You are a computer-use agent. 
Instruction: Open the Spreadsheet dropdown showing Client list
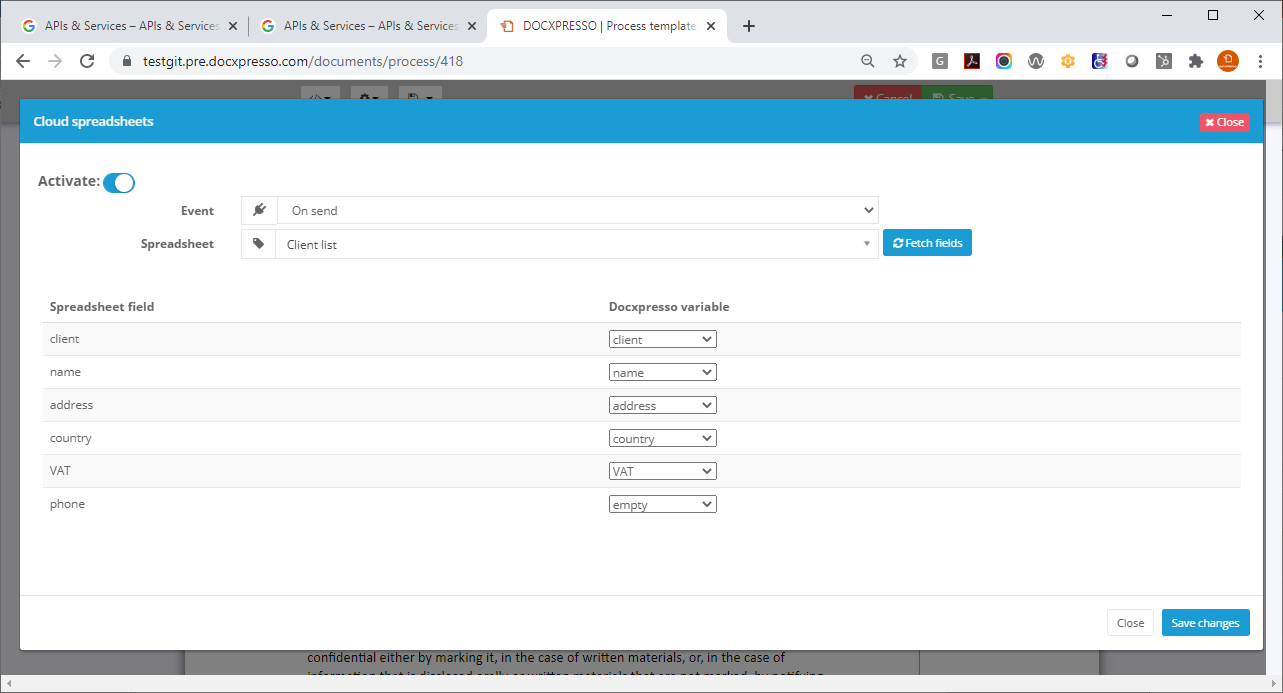577,244
